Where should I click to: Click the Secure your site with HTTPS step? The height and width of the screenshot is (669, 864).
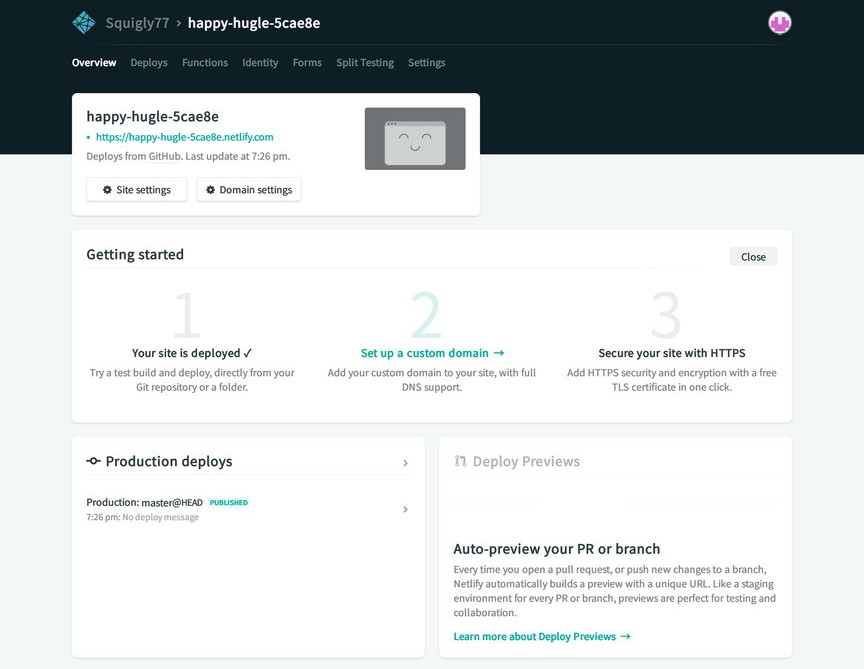671,353
